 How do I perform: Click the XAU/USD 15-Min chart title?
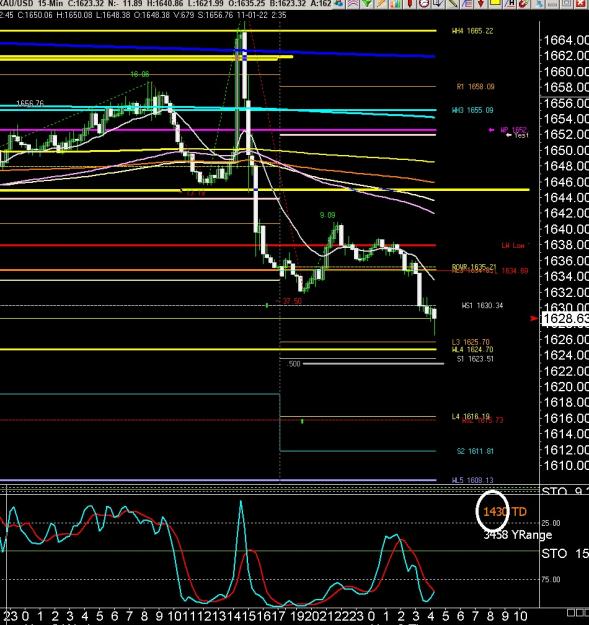31,4
